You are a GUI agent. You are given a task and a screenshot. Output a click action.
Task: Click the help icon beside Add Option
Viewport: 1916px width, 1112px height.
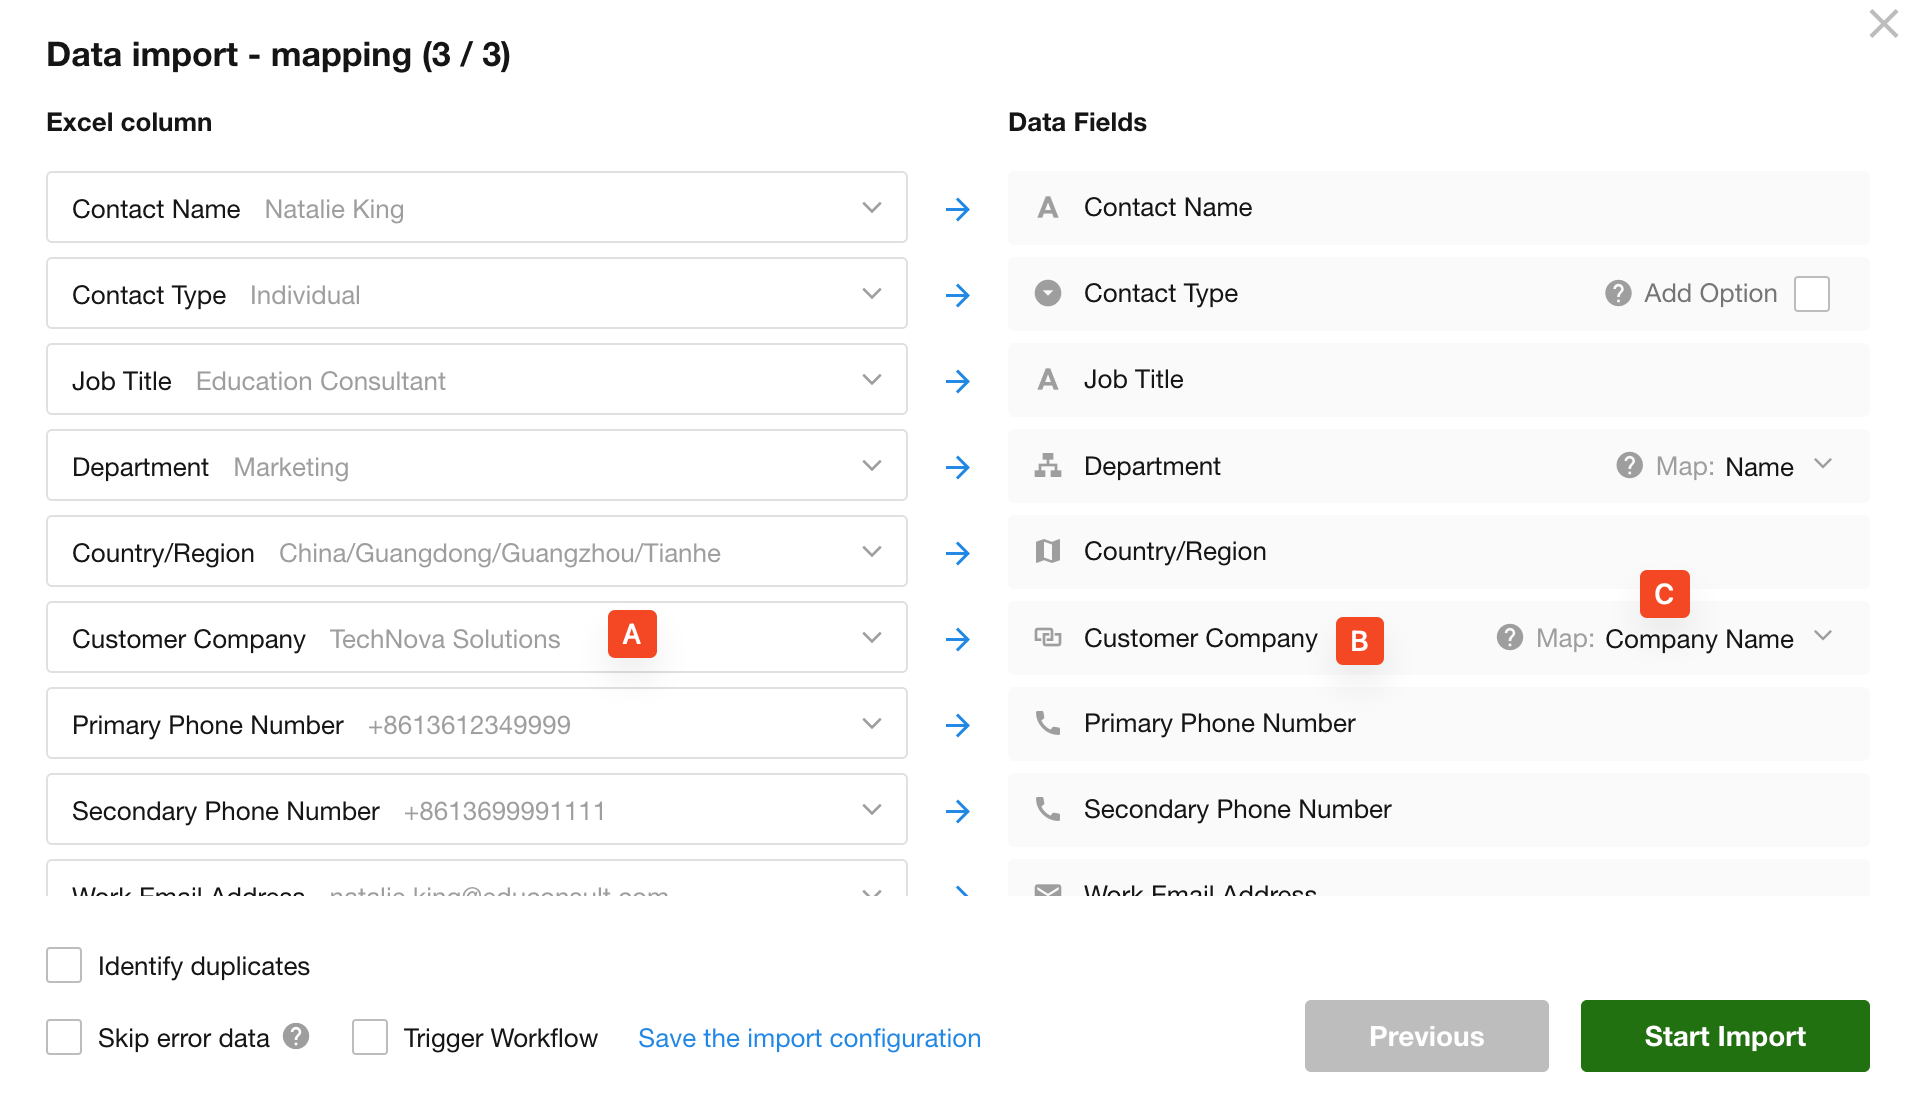1617,293
